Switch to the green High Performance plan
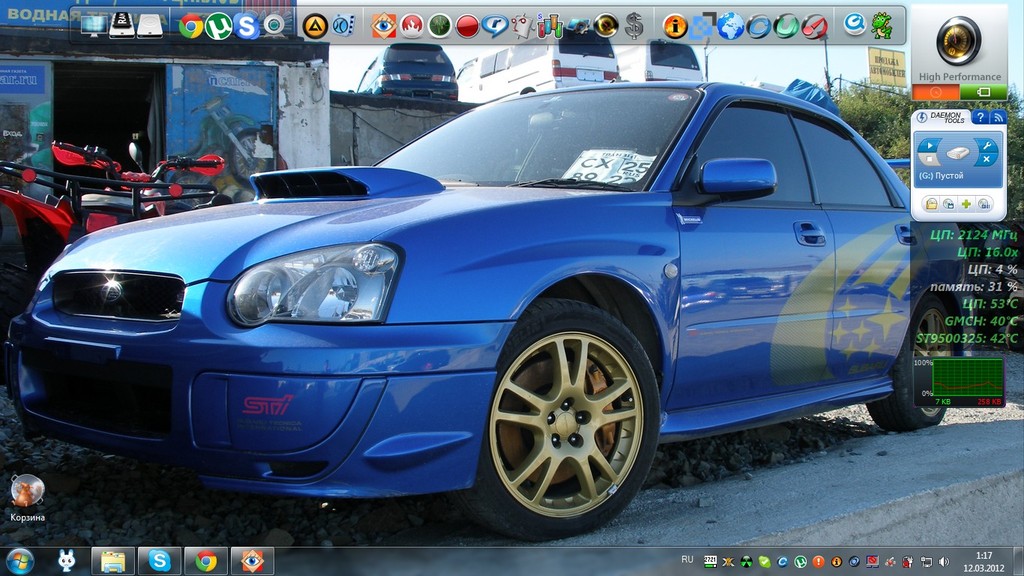The image size is (1024, 576). pos(983,92)
